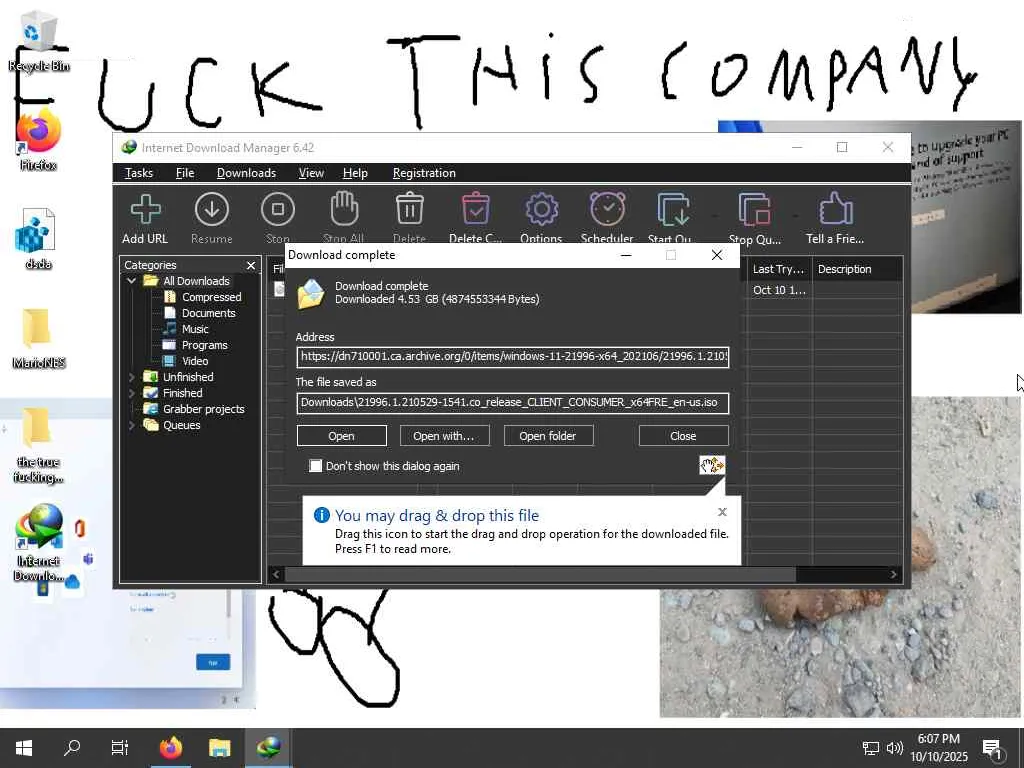Click the Open button in dialog
This screenshot has height=768, width=1024.
point(342,436)
